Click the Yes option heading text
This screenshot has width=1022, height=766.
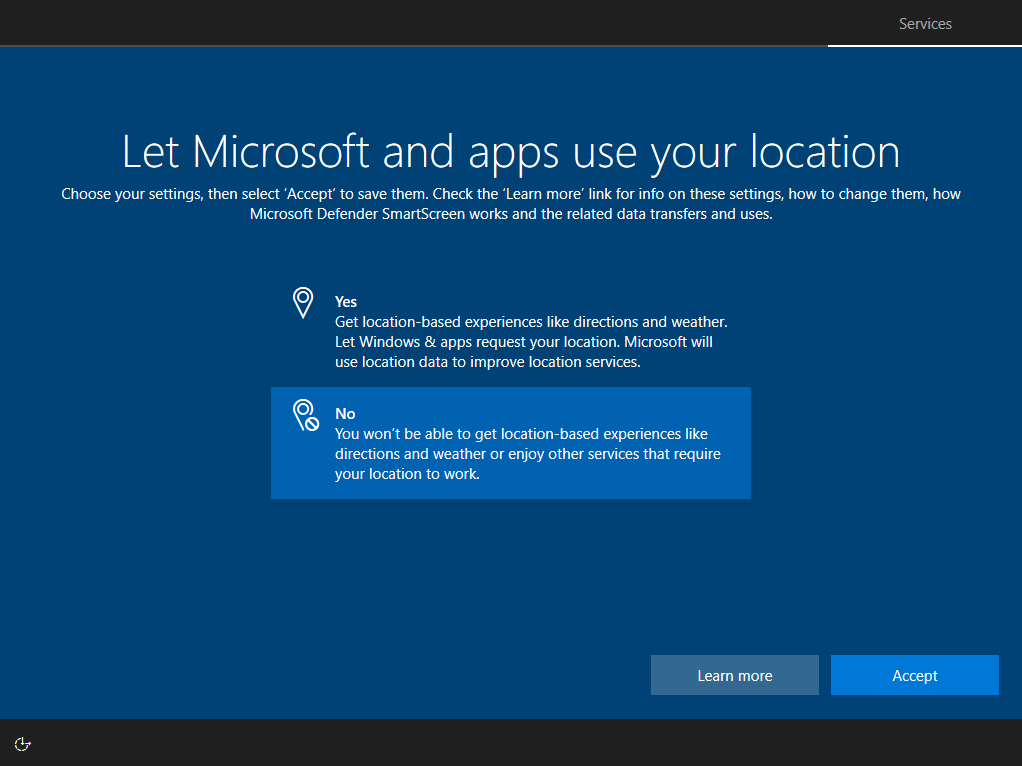click(x=345, y=301)
